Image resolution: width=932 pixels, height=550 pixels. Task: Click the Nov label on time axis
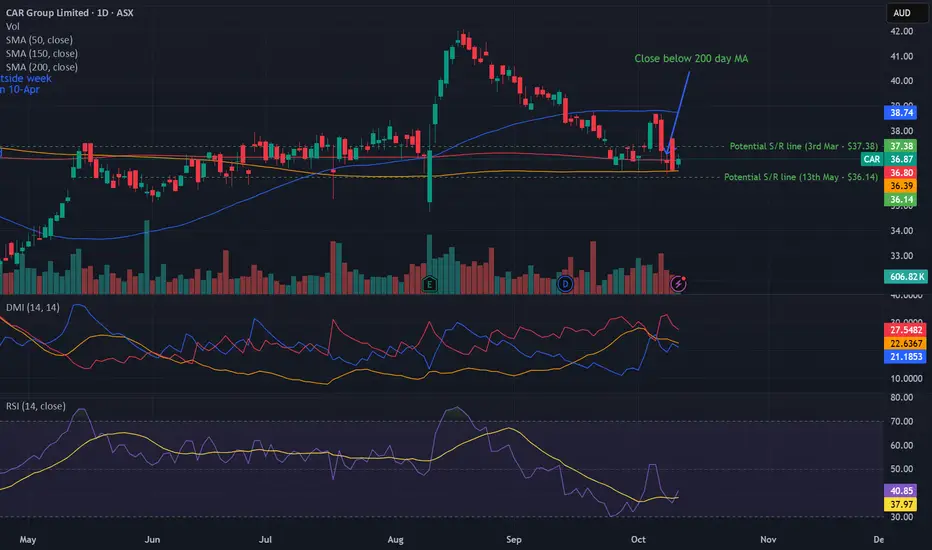[768, 539]
